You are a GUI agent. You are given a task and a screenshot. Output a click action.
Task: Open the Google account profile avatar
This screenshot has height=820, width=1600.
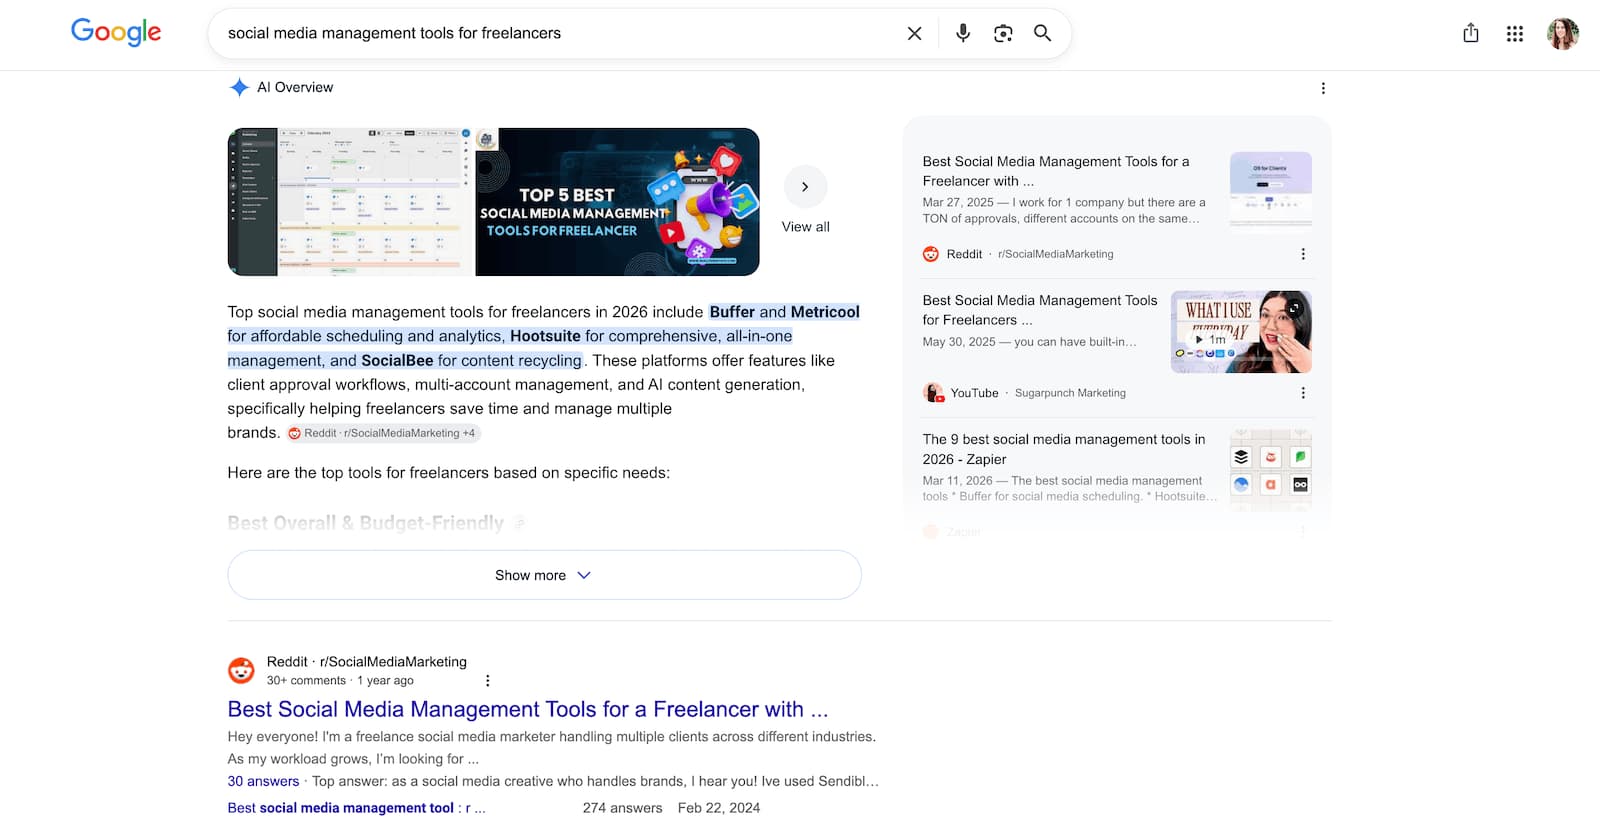[x=1563, y=33]
